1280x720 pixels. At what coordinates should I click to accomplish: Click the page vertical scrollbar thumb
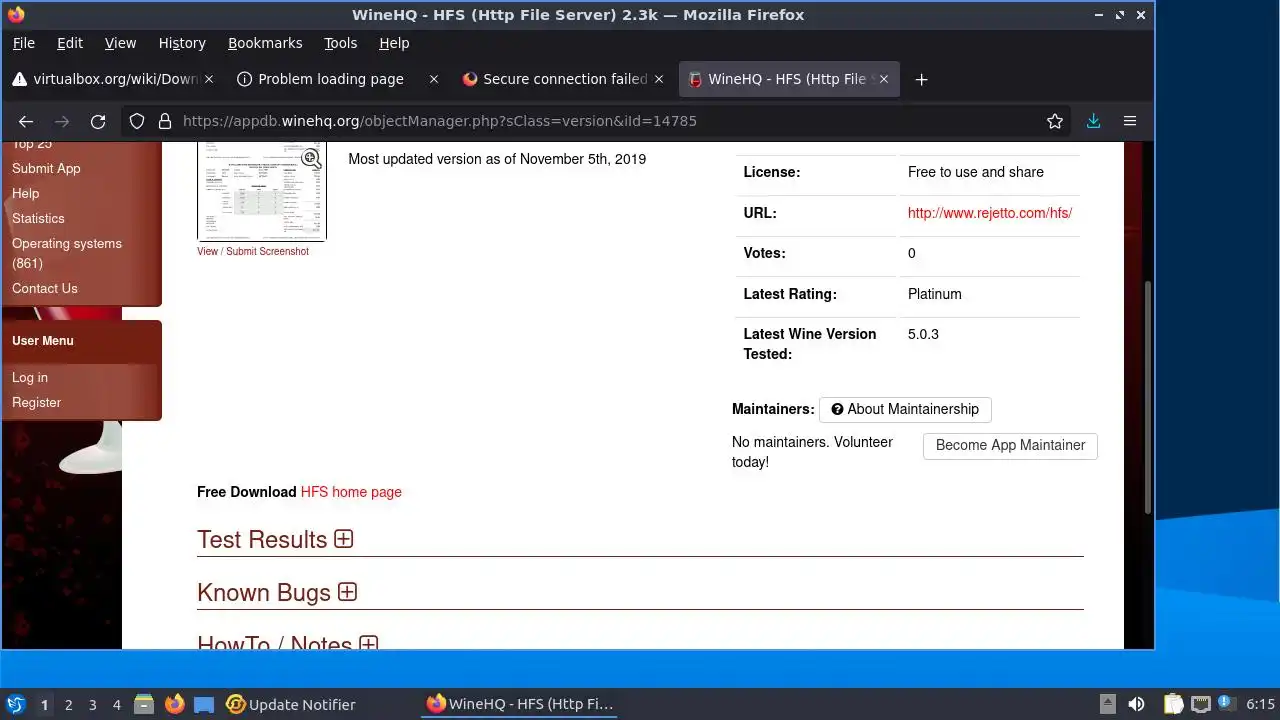[x=1148, y=396]
